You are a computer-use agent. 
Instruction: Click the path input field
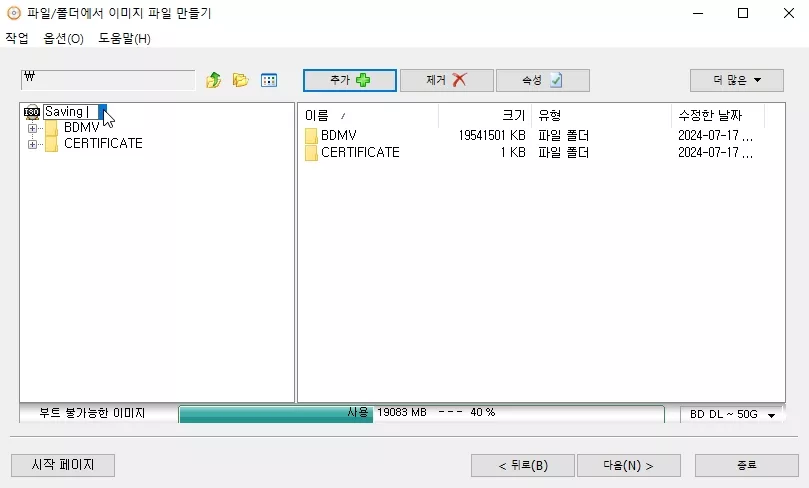click(x=108, y=80)
